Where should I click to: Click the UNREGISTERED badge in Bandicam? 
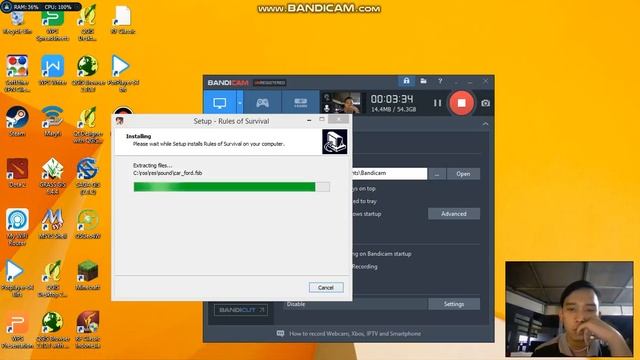(269, 83)
